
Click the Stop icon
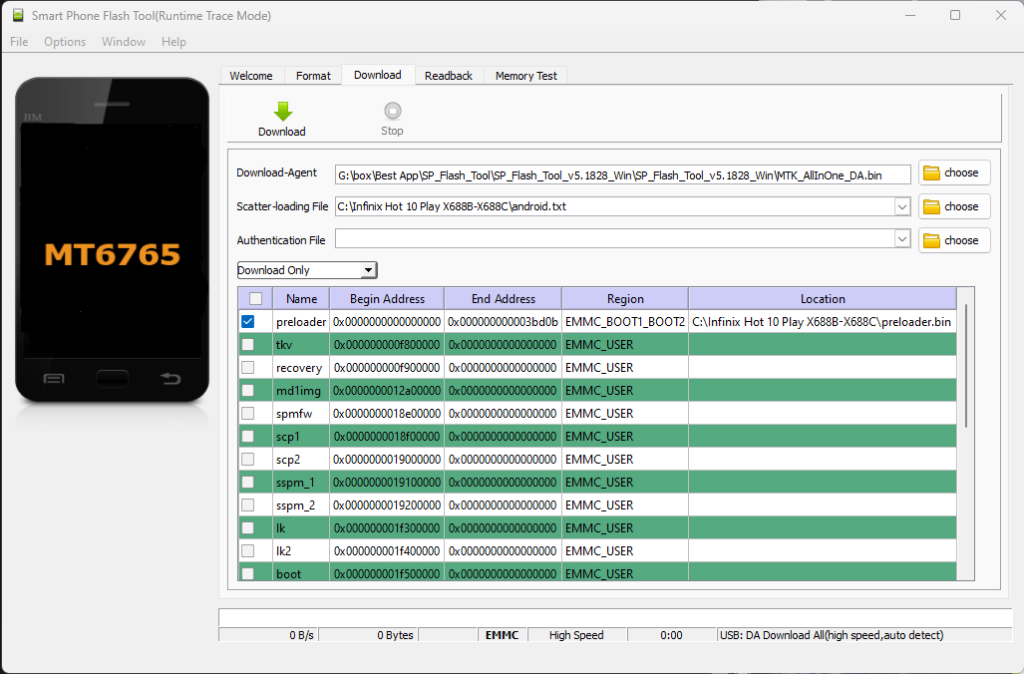click(391, 110)
